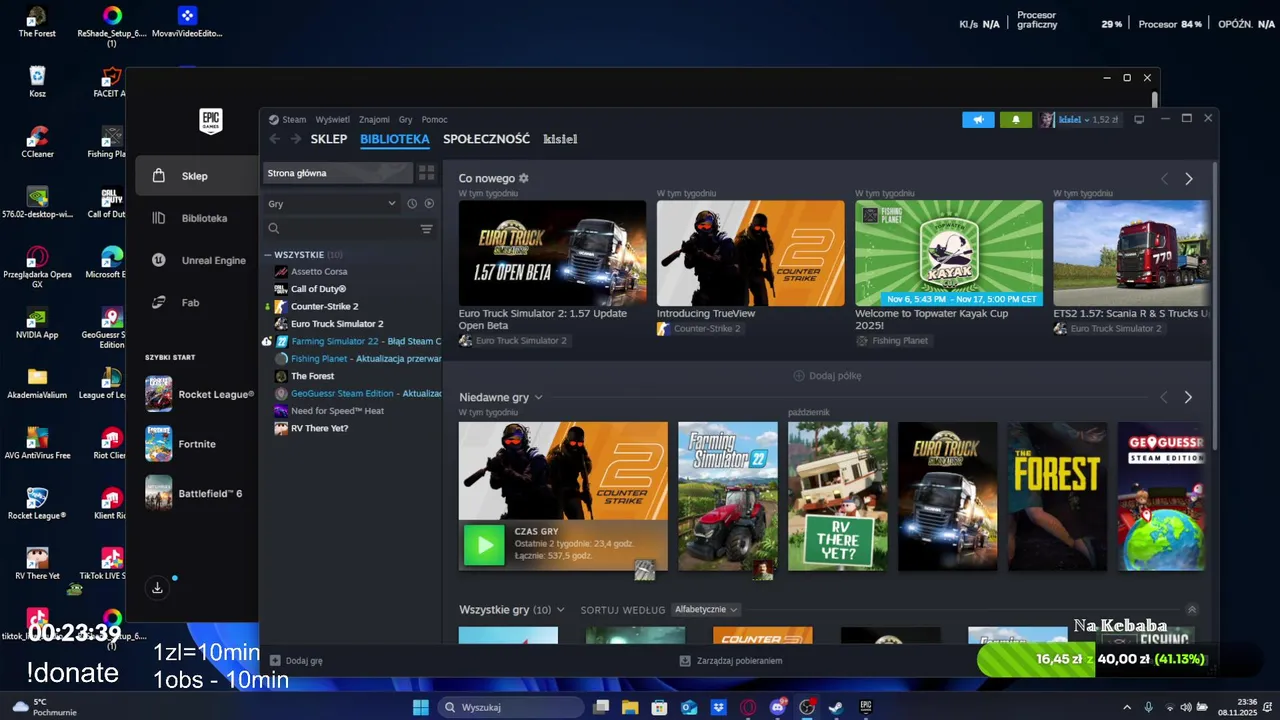Image resolution: width=1280 pixels, height=720 pixels.
Task: Open Sklep in Epic Games sidebar
Action: (197, 176)
